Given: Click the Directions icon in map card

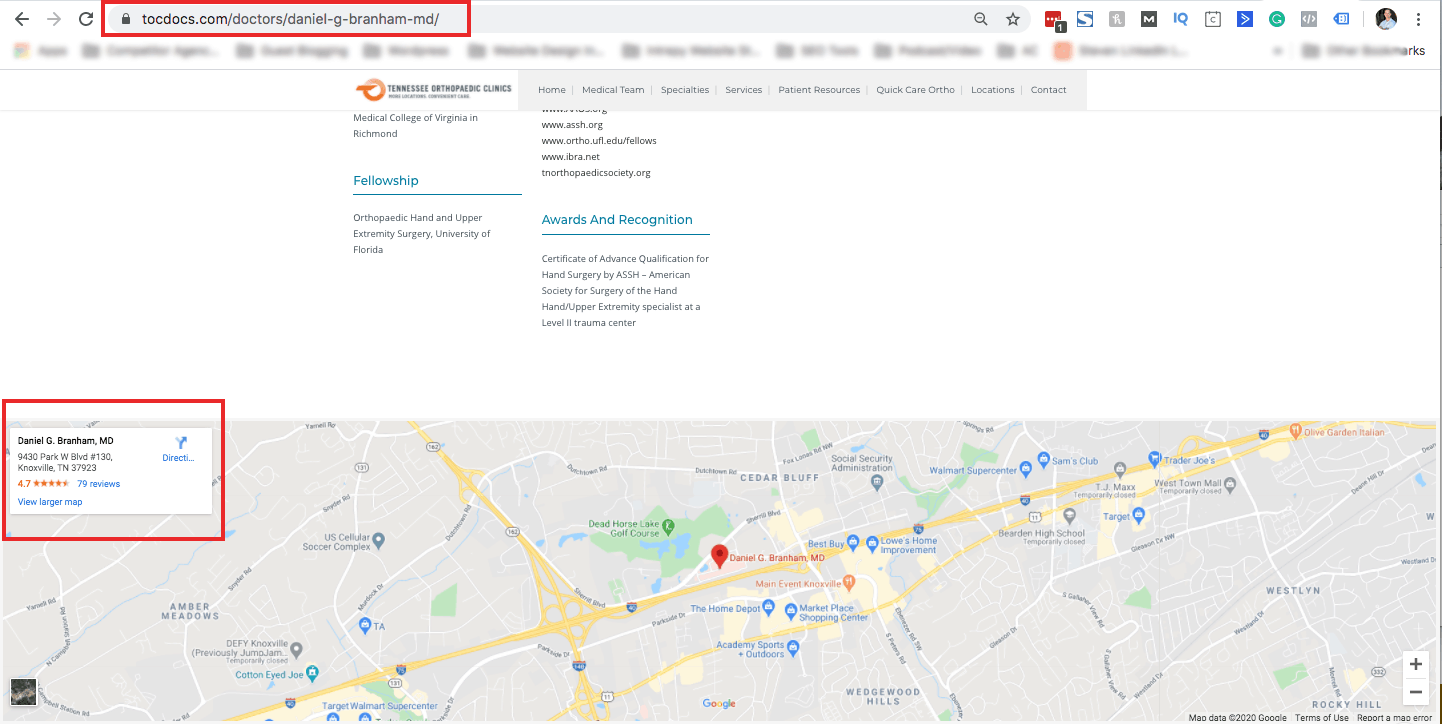Looking at the screenshot, I should [x=181, y=442].
